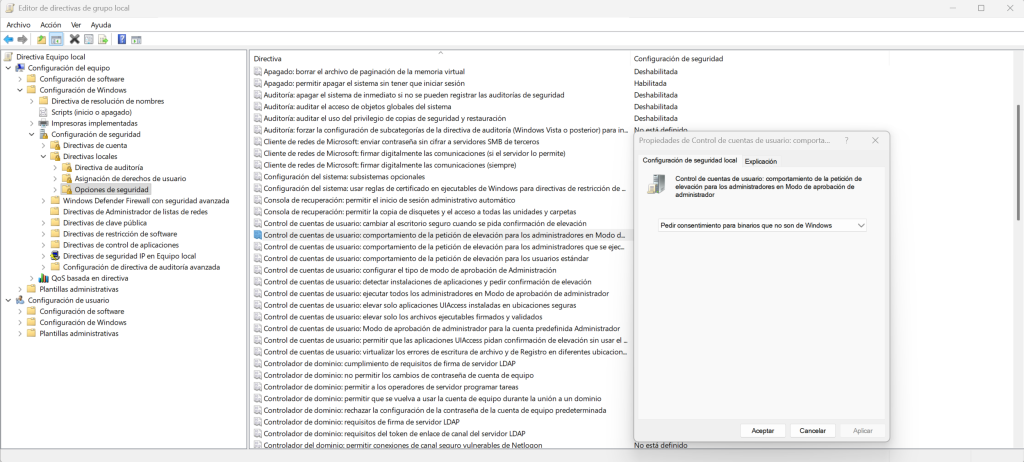Collapse the Directivas locales tree node

44,157
